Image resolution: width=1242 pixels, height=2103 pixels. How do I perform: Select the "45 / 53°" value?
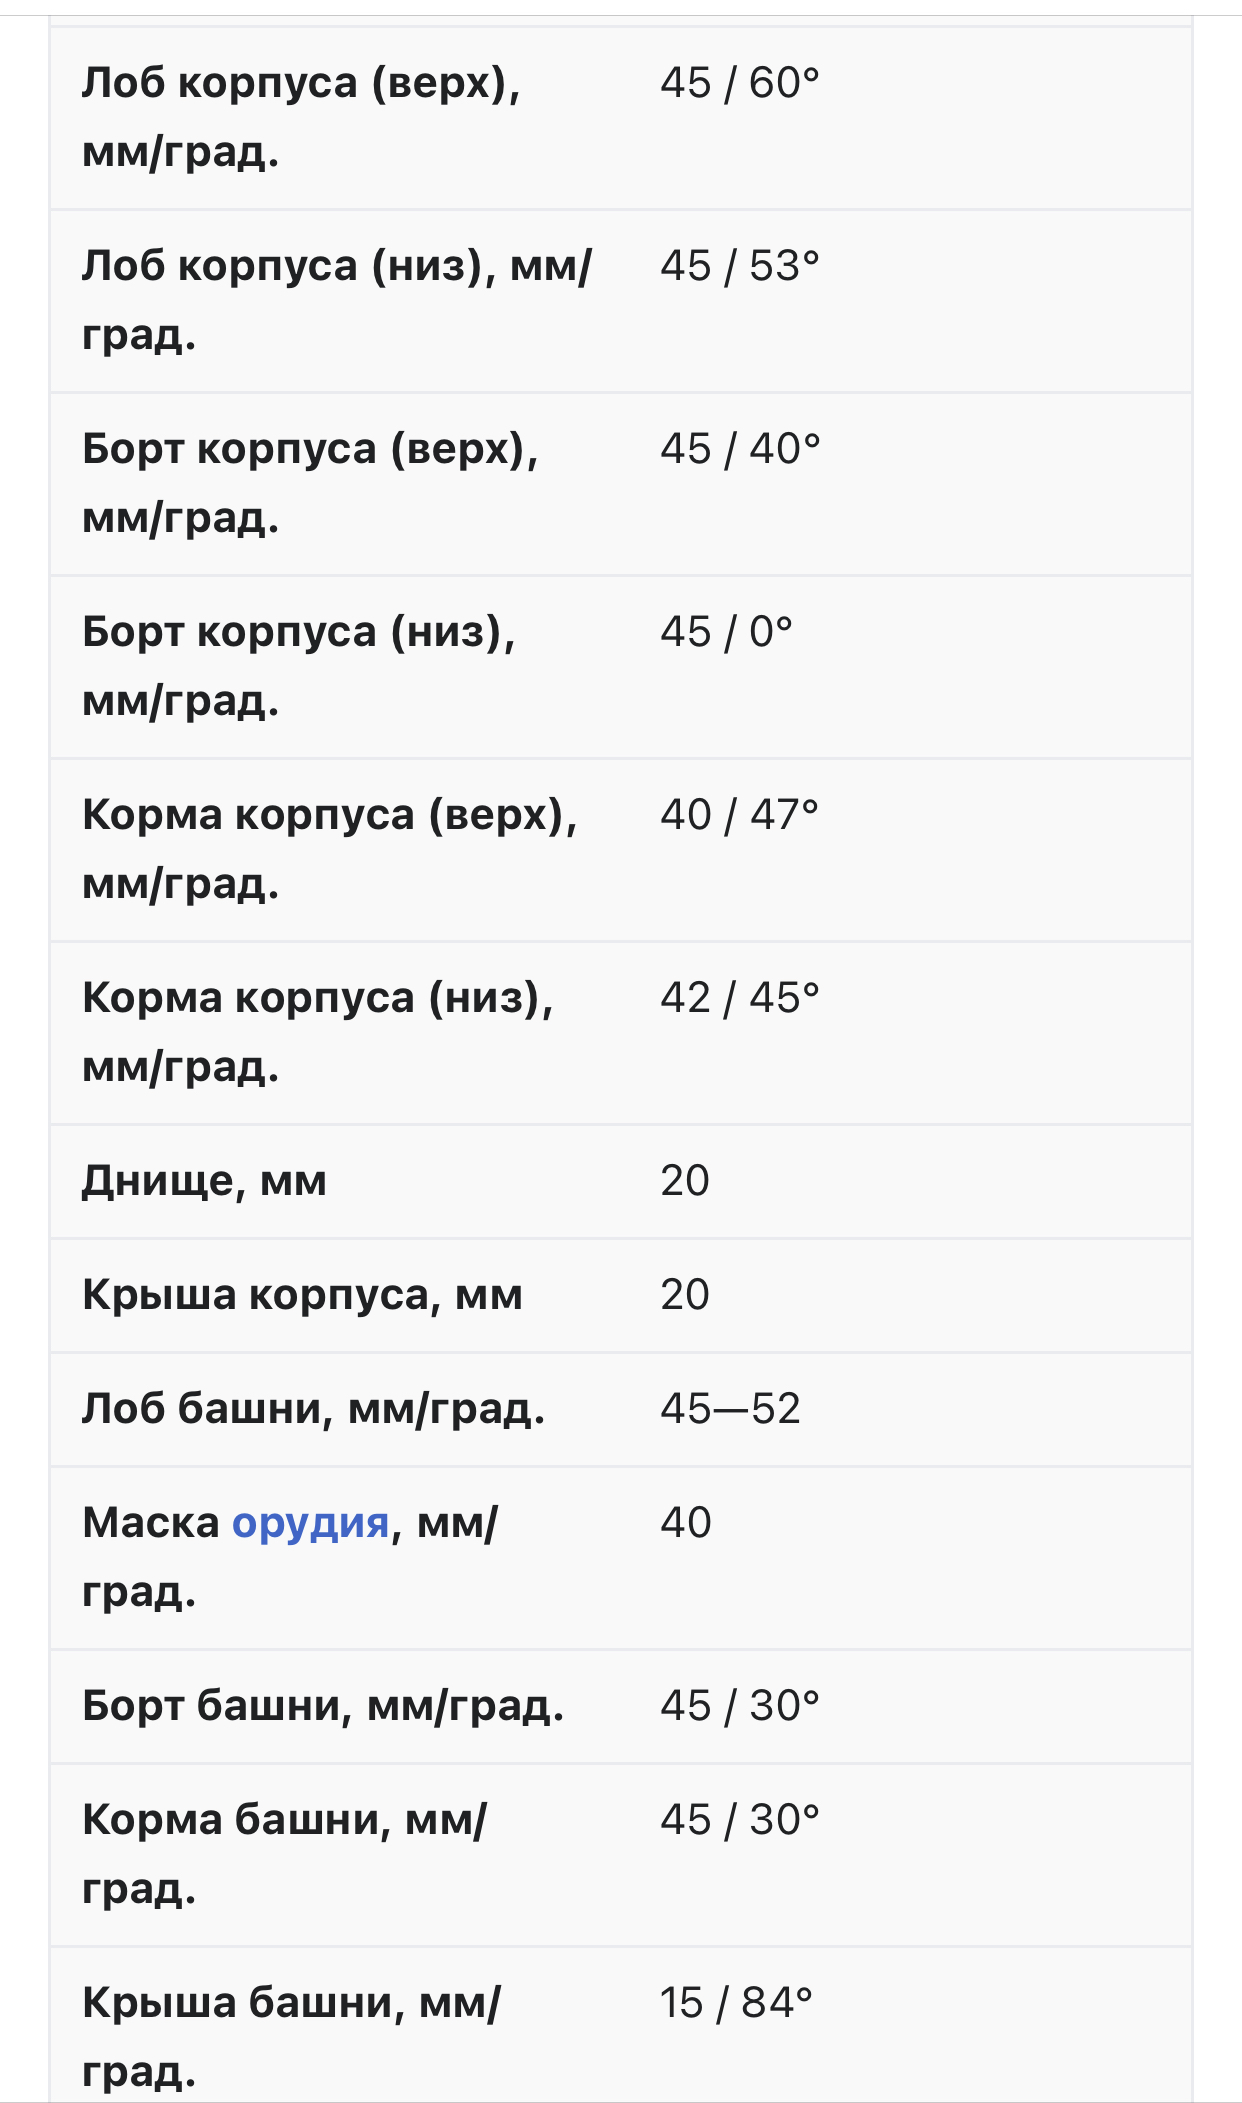point(739,267)
